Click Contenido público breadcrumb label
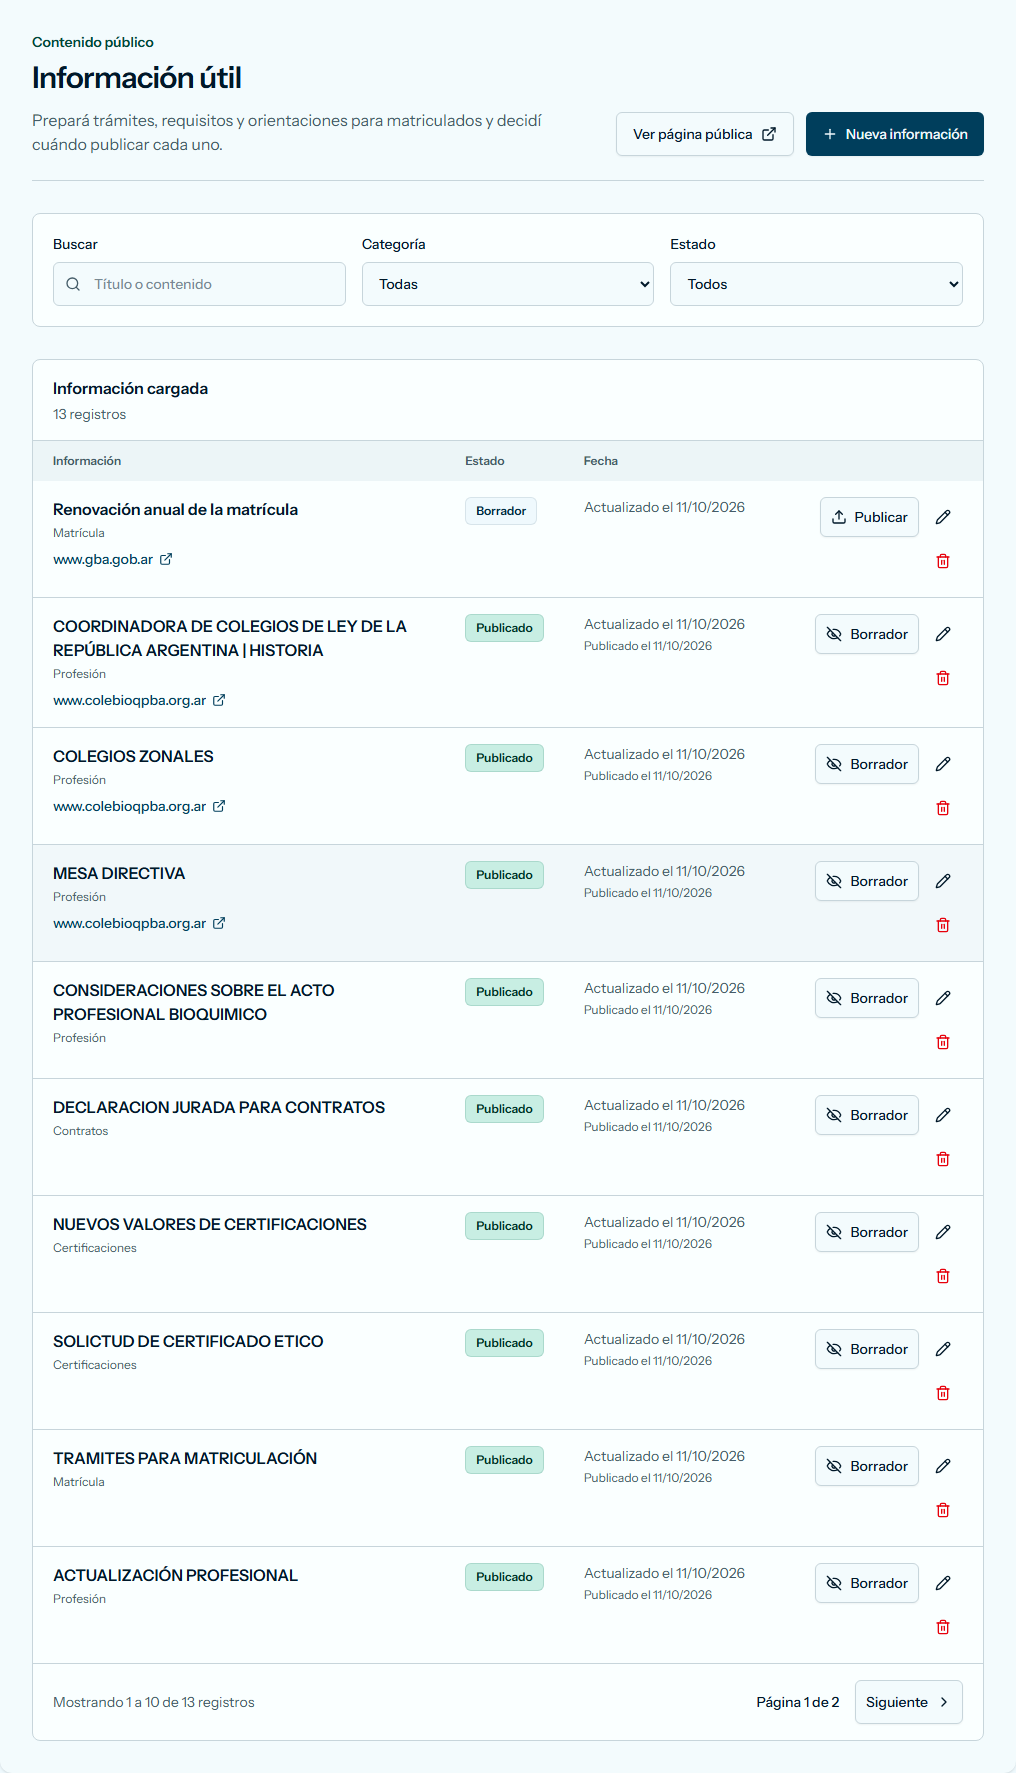 (x=93, y=42)
